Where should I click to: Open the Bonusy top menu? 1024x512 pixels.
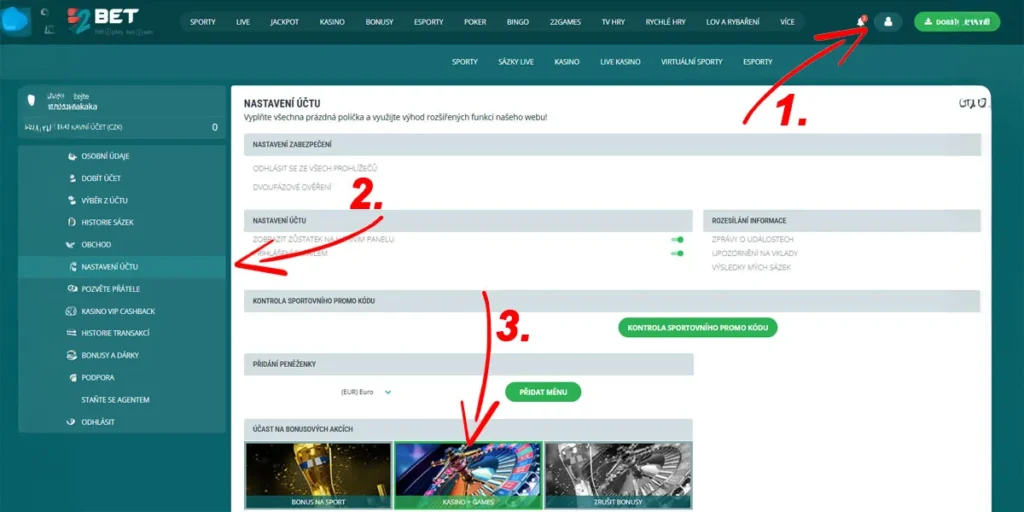pos(379,22)
